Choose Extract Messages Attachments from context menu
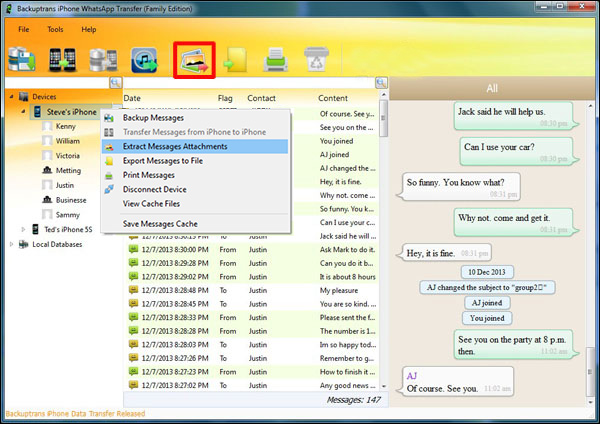Viewport: 600px width, 424px height. pyautogui.click(x=174, y=146)
